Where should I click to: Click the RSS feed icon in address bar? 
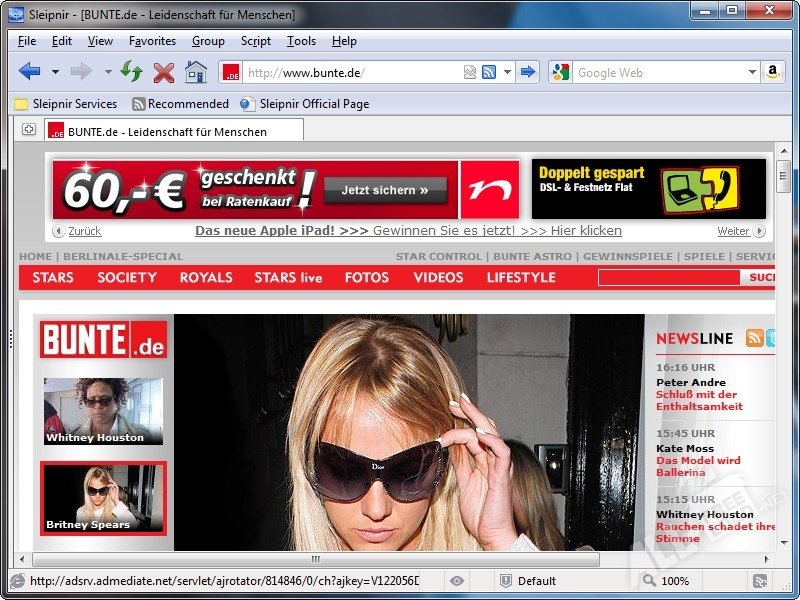(489, 72)
